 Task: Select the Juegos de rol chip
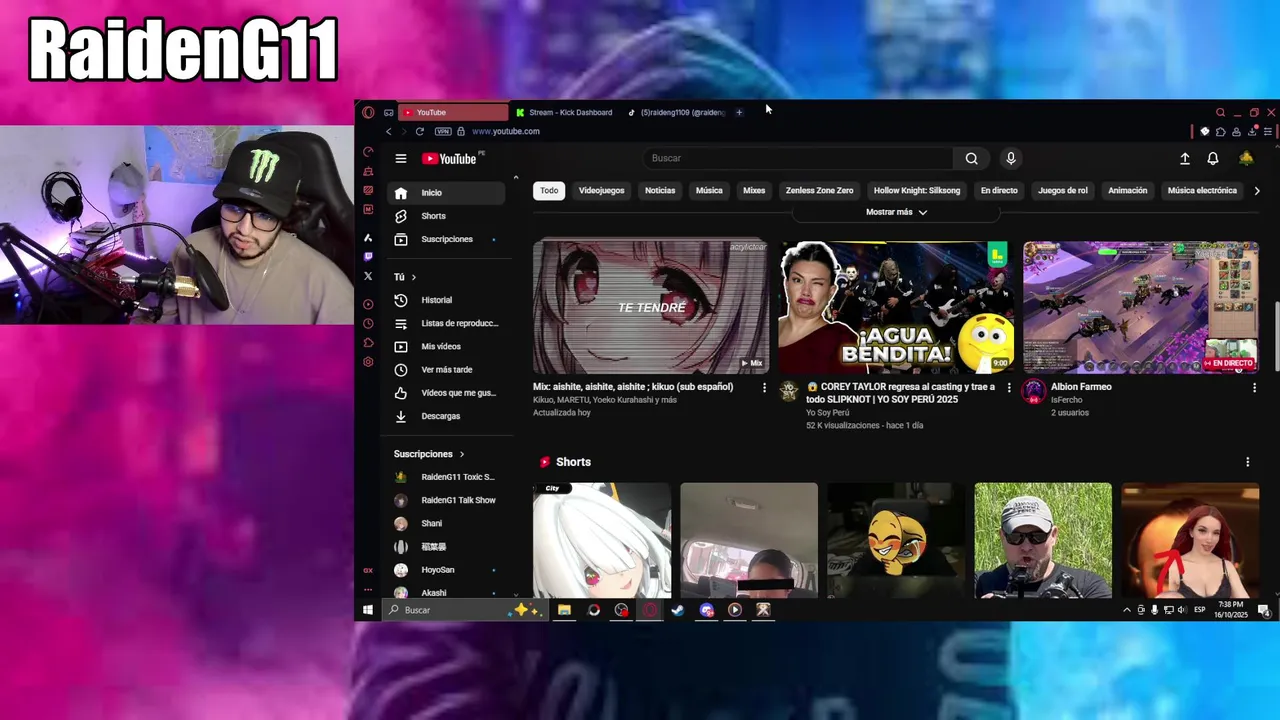click(x=1062, y=190)
